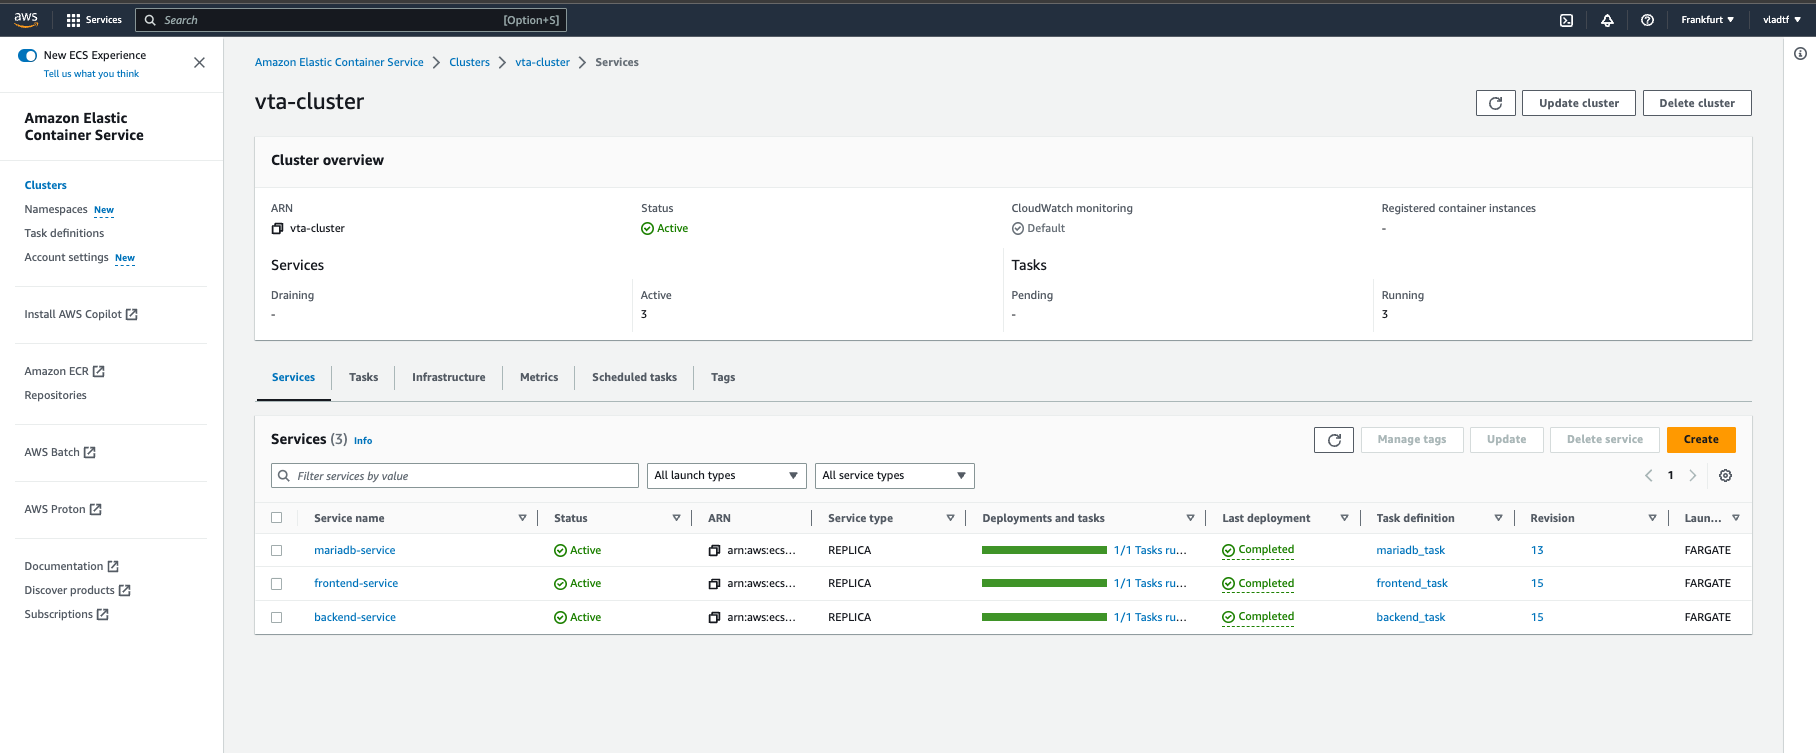This screenshot has height=753, width=1816.
Task: Open the Amazon ECR external link
Action: click(64, 371)
